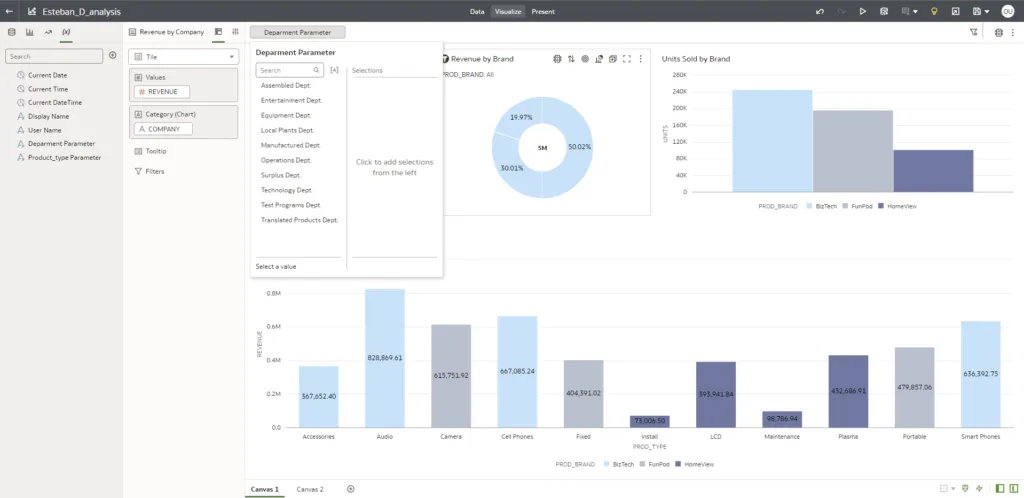Image resolution: width=1024 pixels, height=498 pixels.
Task: Click the back arrow beside the analysis title
Action: click(9, 11)
